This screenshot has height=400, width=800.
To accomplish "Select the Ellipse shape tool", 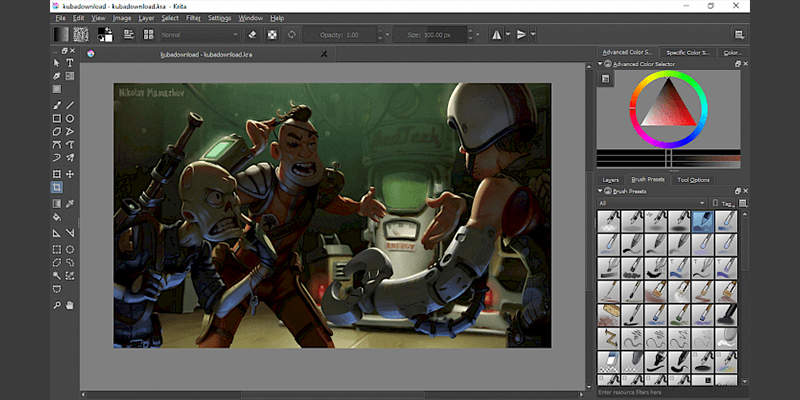I will tap(70, 118).
